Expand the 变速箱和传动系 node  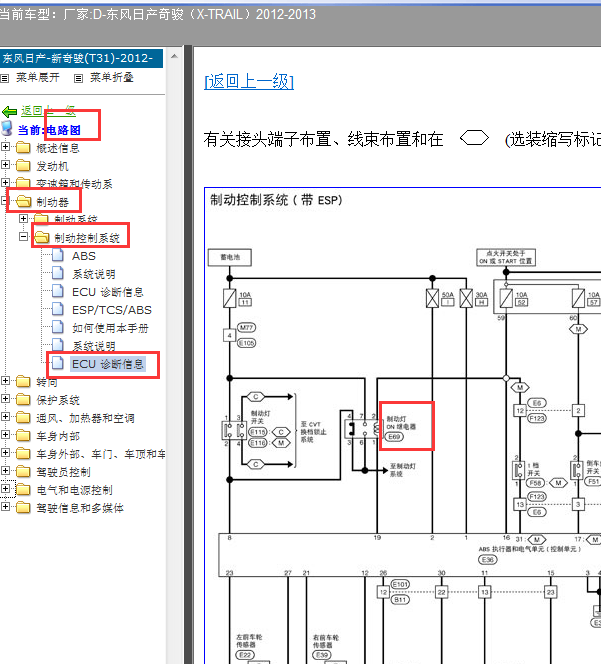point(5,183)
